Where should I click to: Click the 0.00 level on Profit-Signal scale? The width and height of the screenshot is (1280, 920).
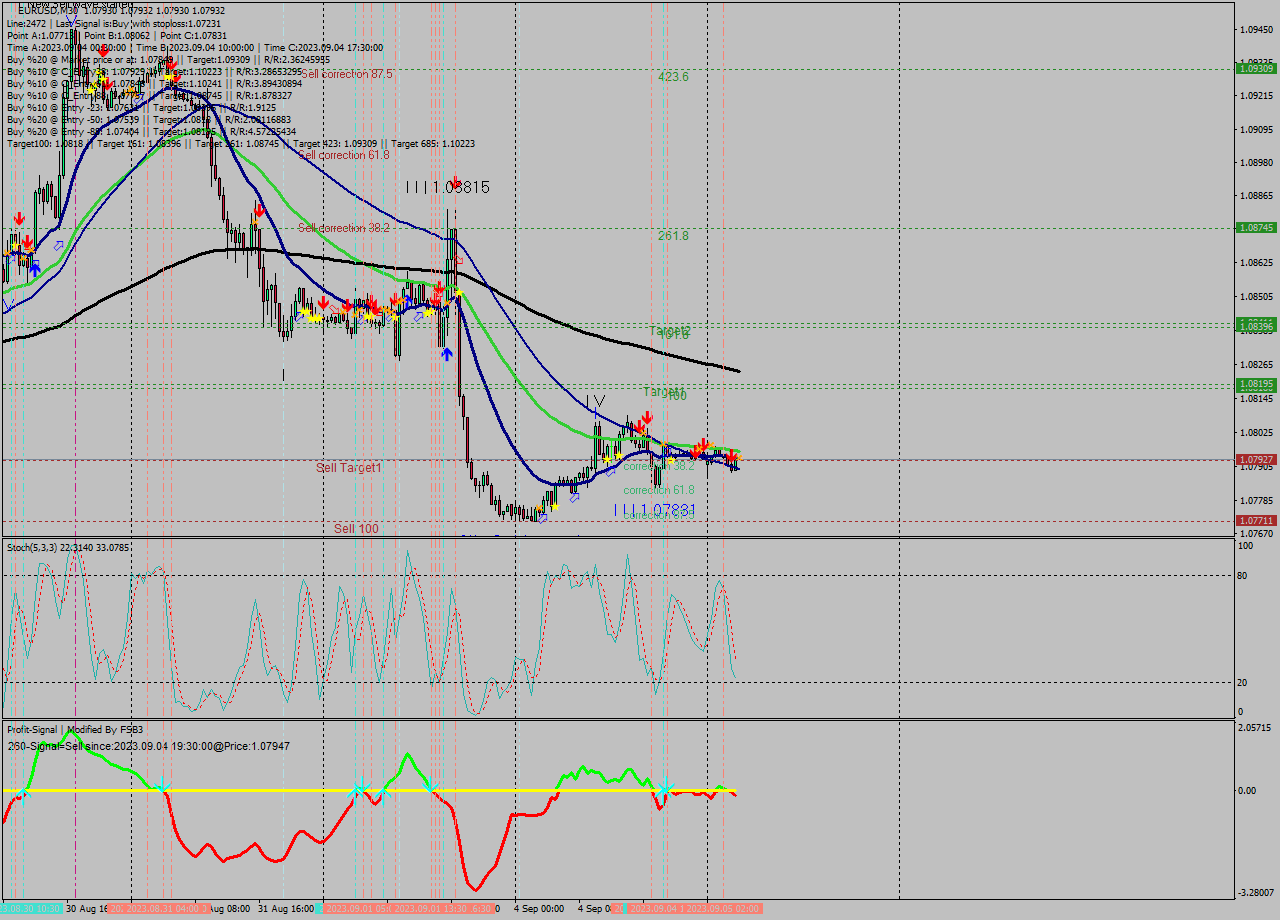click(1247, 791)
